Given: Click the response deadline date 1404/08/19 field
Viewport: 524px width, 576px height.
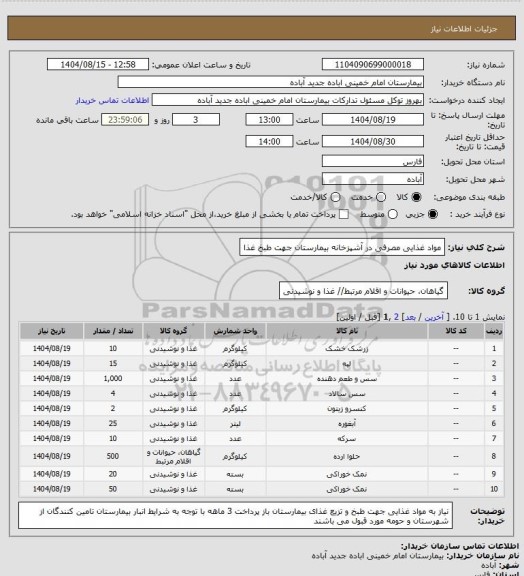Looking at the screenshot, I should (x=373, y=120).
